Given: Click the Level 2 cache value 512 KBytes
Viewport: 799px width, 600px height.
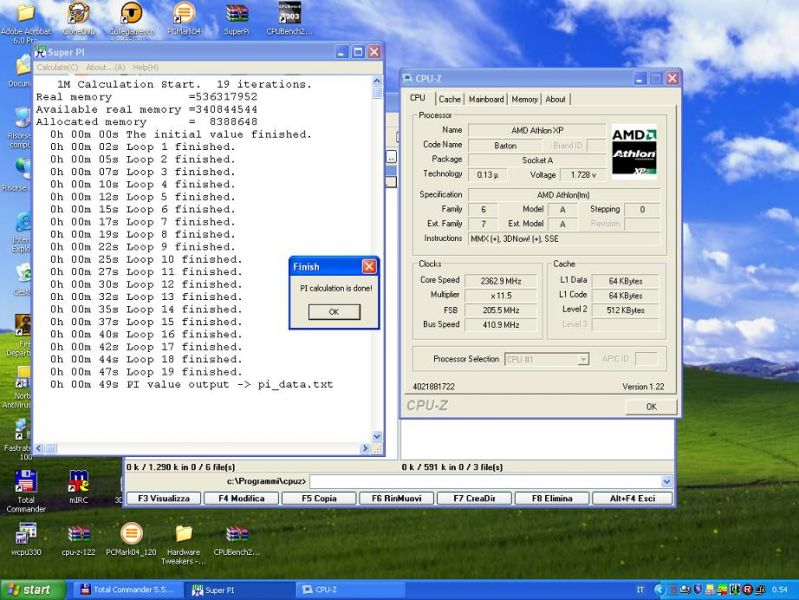Looking at the screenshot, I should [625, 310].
